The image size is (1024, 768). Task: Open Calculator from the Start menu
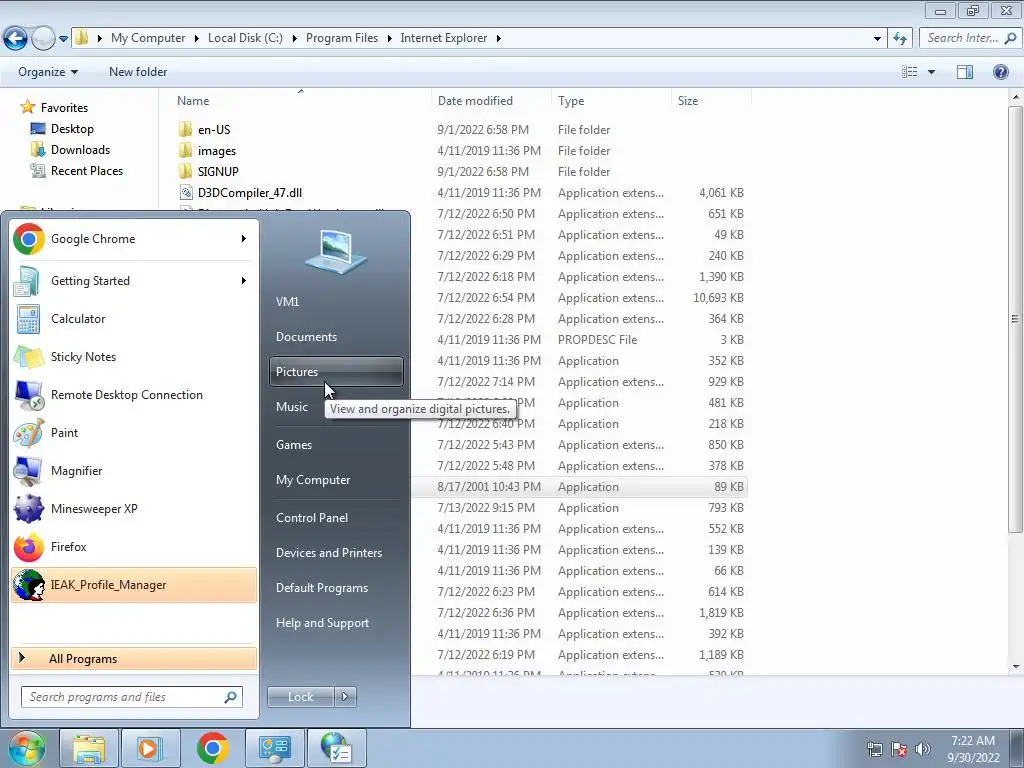coord(134,319)
